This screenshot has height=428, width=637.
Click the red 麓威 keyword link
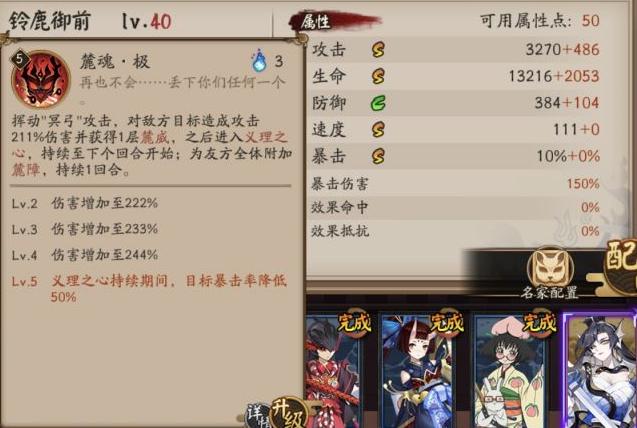coord(154,137)
